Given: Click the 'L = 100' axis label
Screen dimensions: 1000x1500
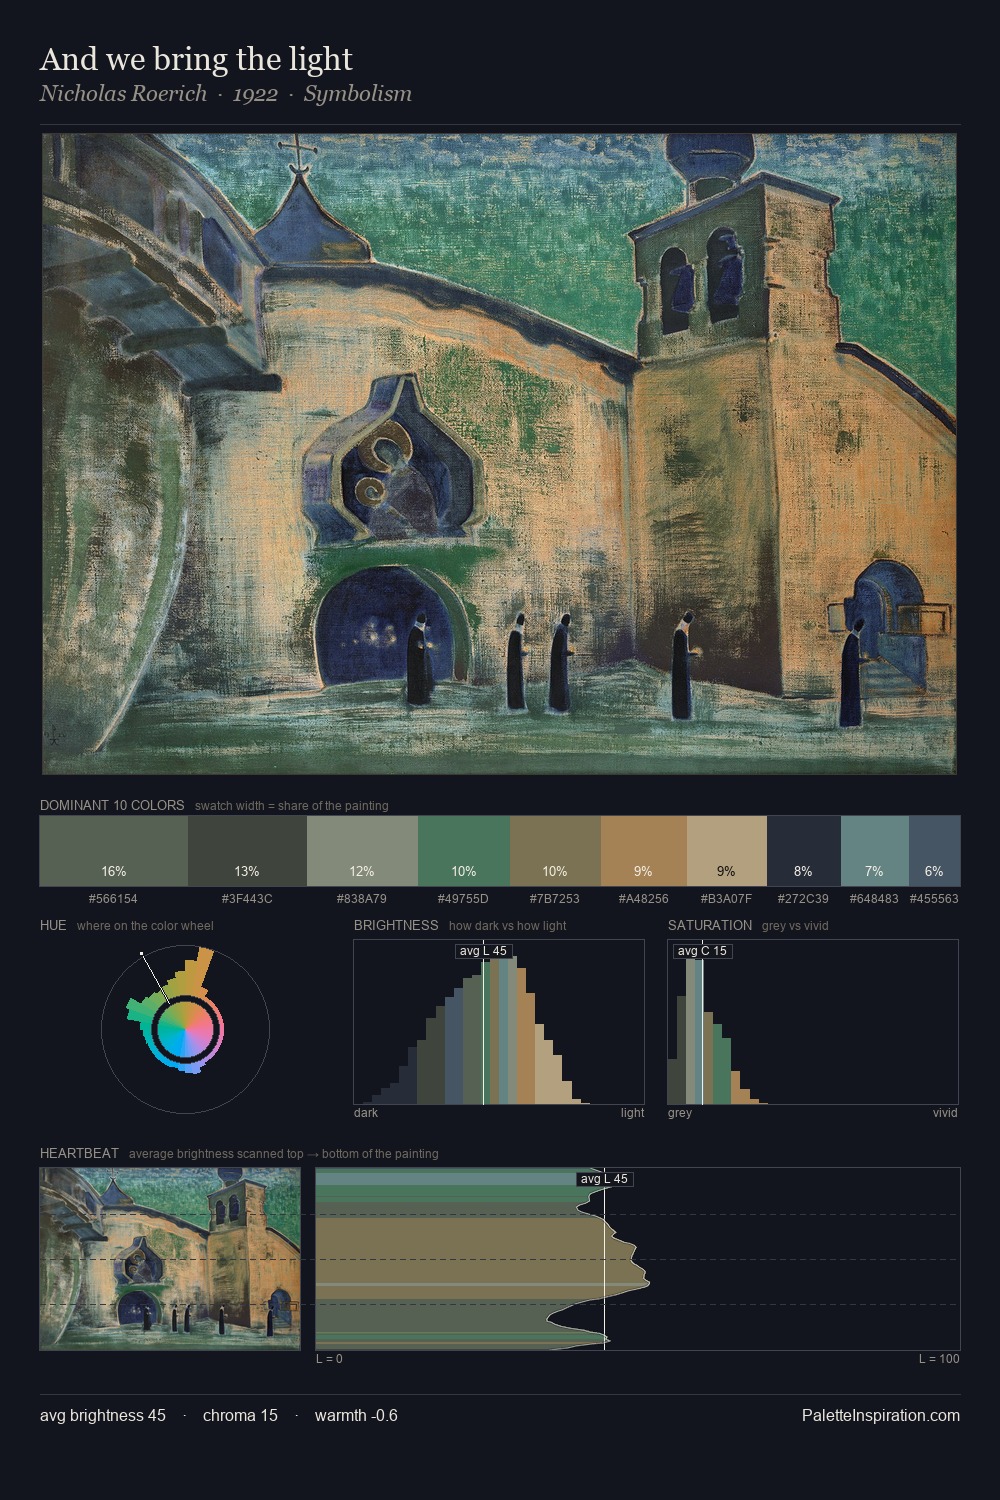Looking at the screenshot, I should [939, 1359].
